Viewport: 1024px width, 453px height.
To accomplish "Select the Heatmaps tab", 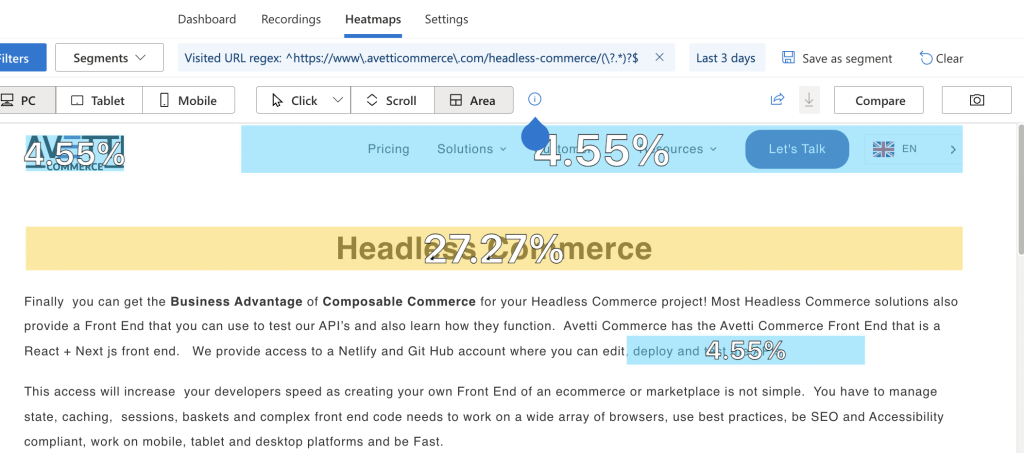I will [373, 19].
